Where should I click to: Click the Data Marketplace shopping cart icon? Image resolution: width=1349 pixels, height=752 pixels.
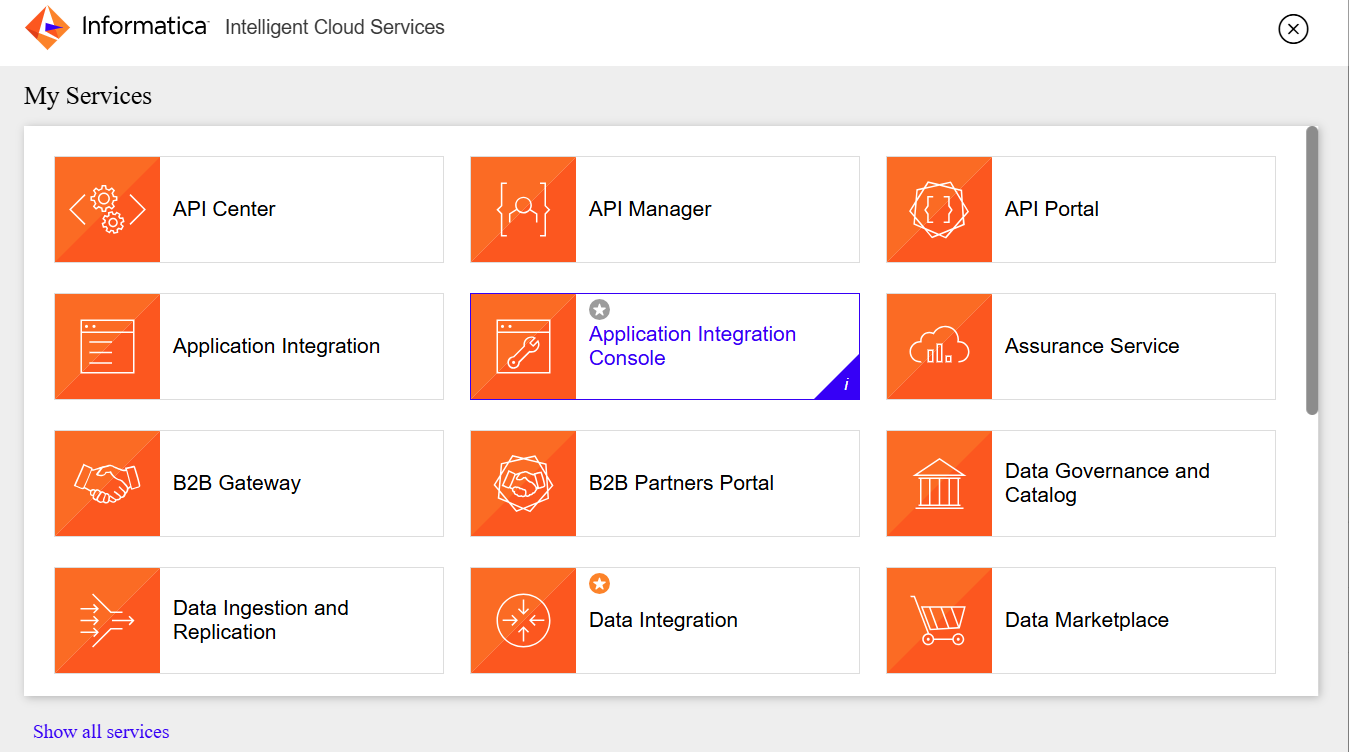[x=939, y=620]
